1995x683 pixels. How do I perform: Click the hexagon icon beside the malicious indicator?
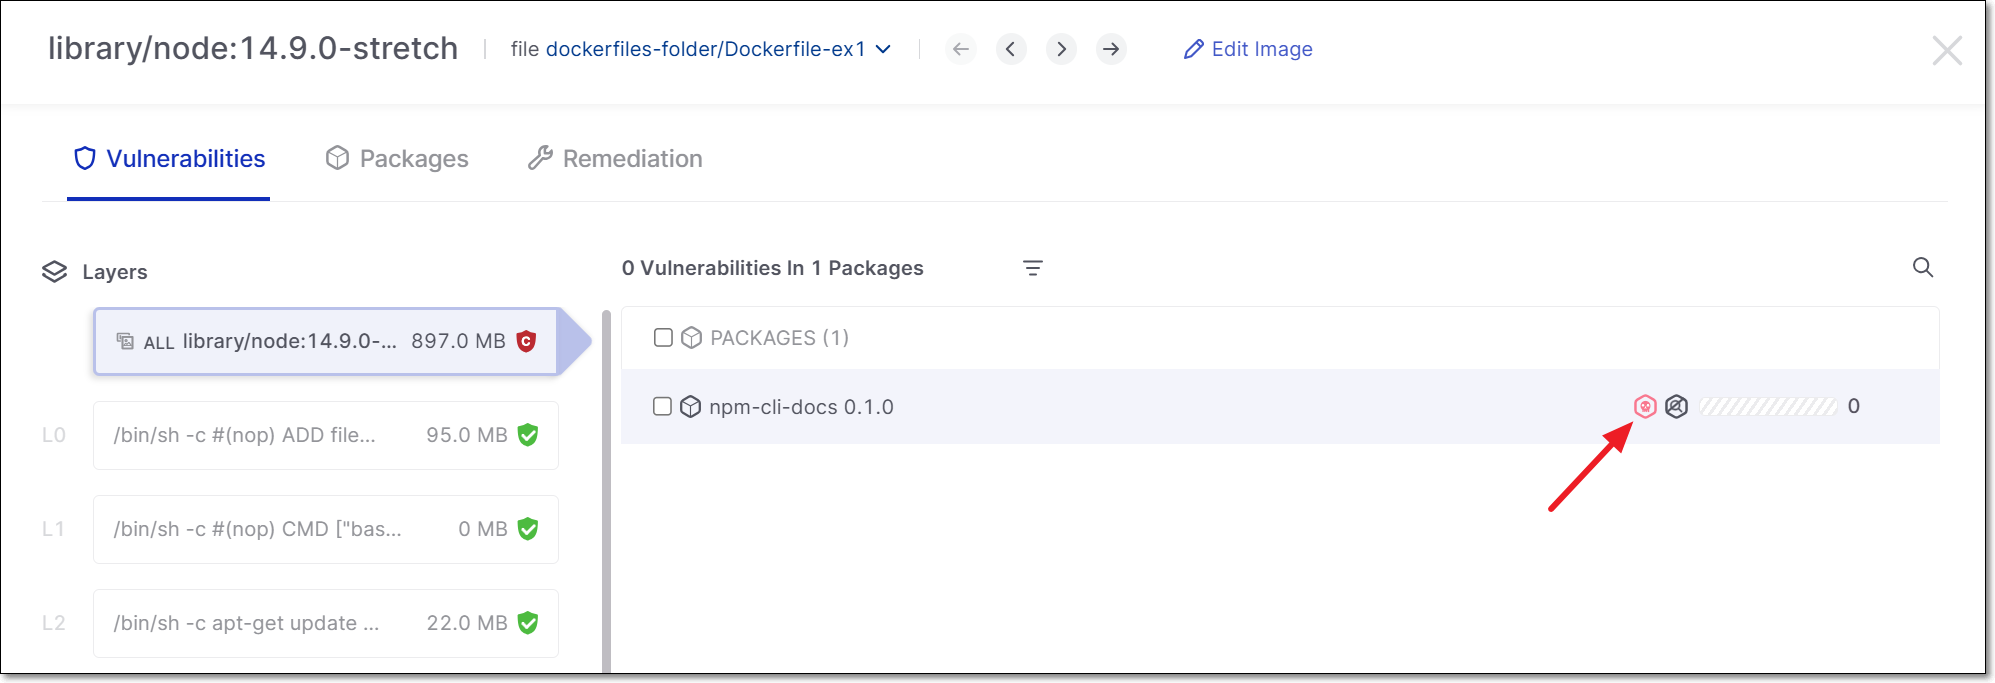tap(1677, 406)
